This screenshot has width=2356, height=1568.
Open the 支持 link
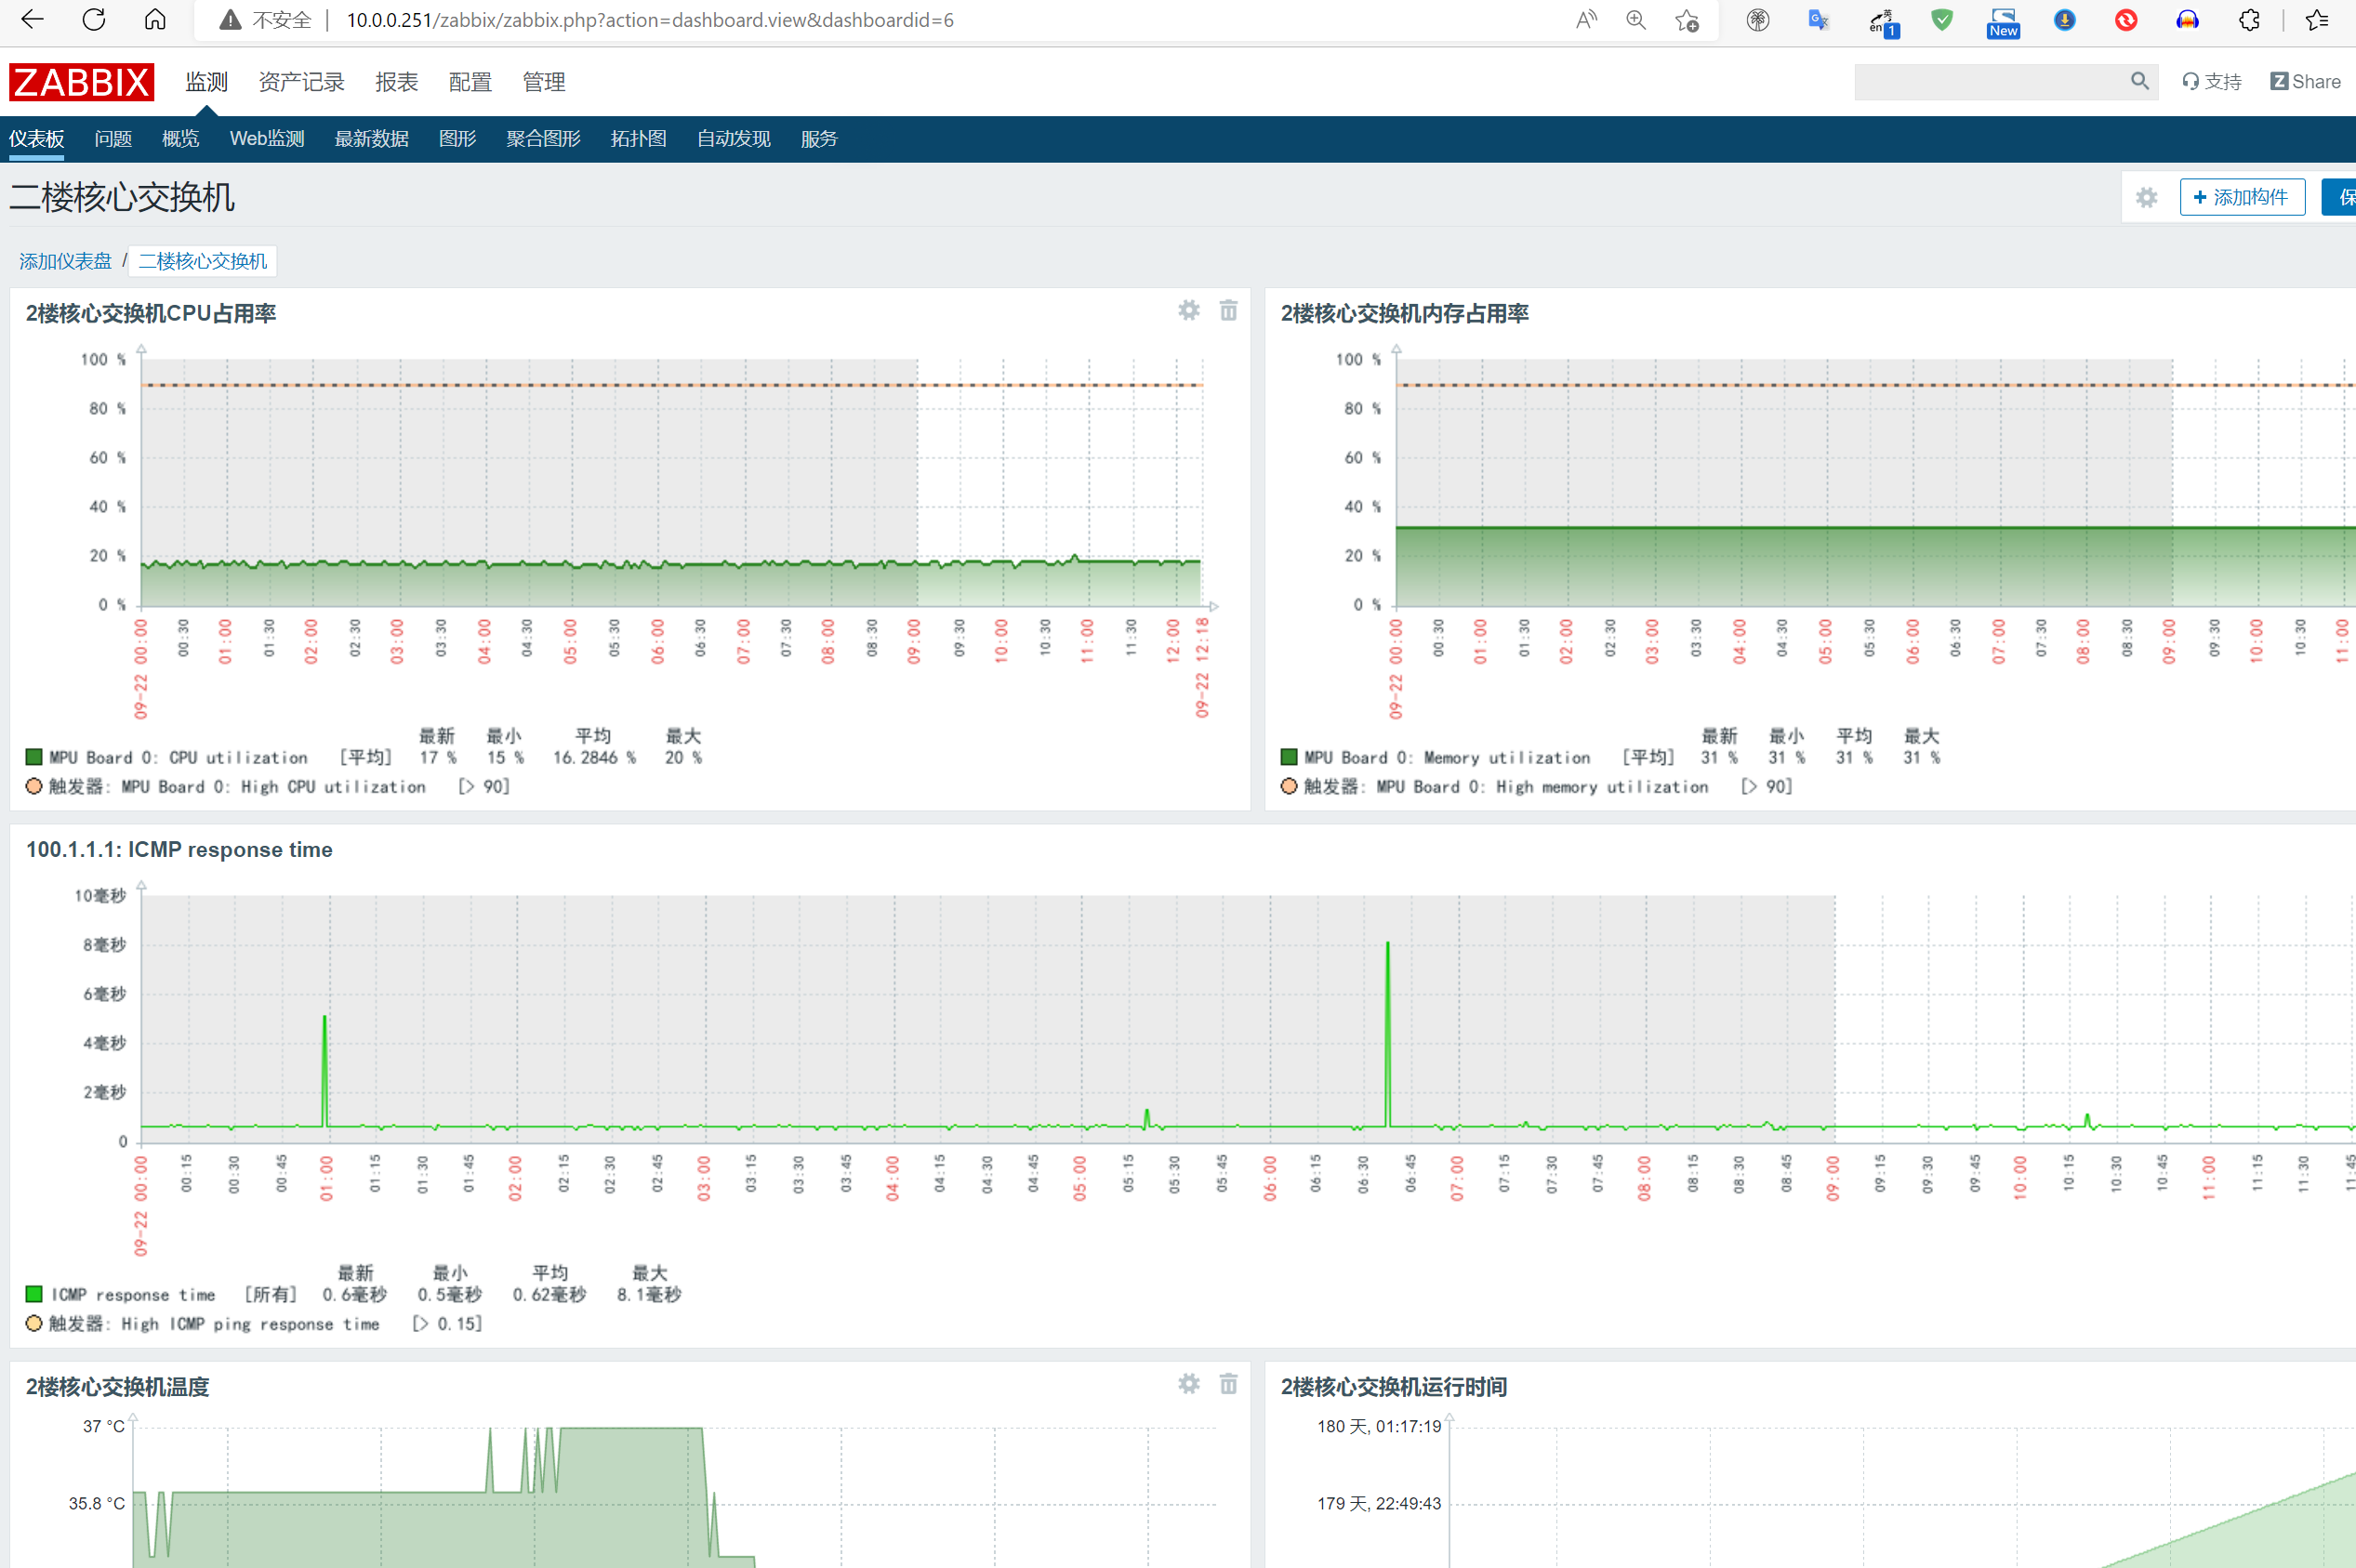(x=2212, y=82)
